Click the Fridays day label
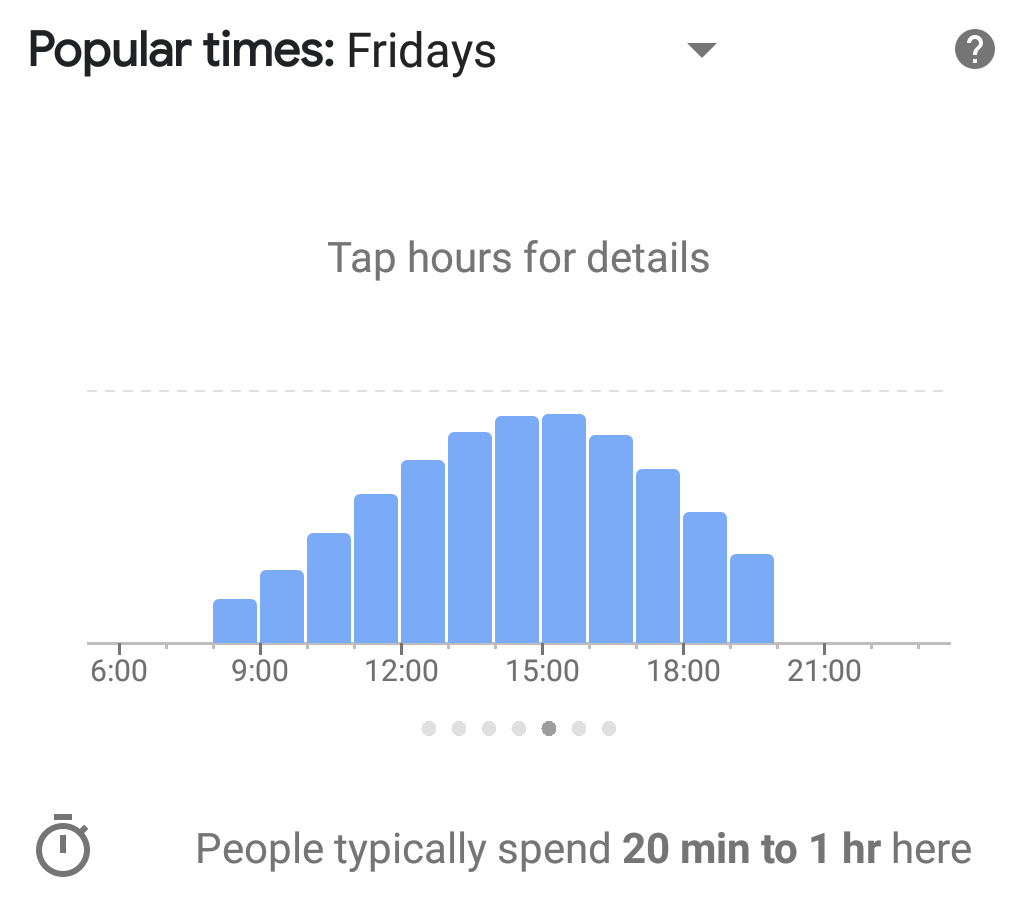 (421, 51)
